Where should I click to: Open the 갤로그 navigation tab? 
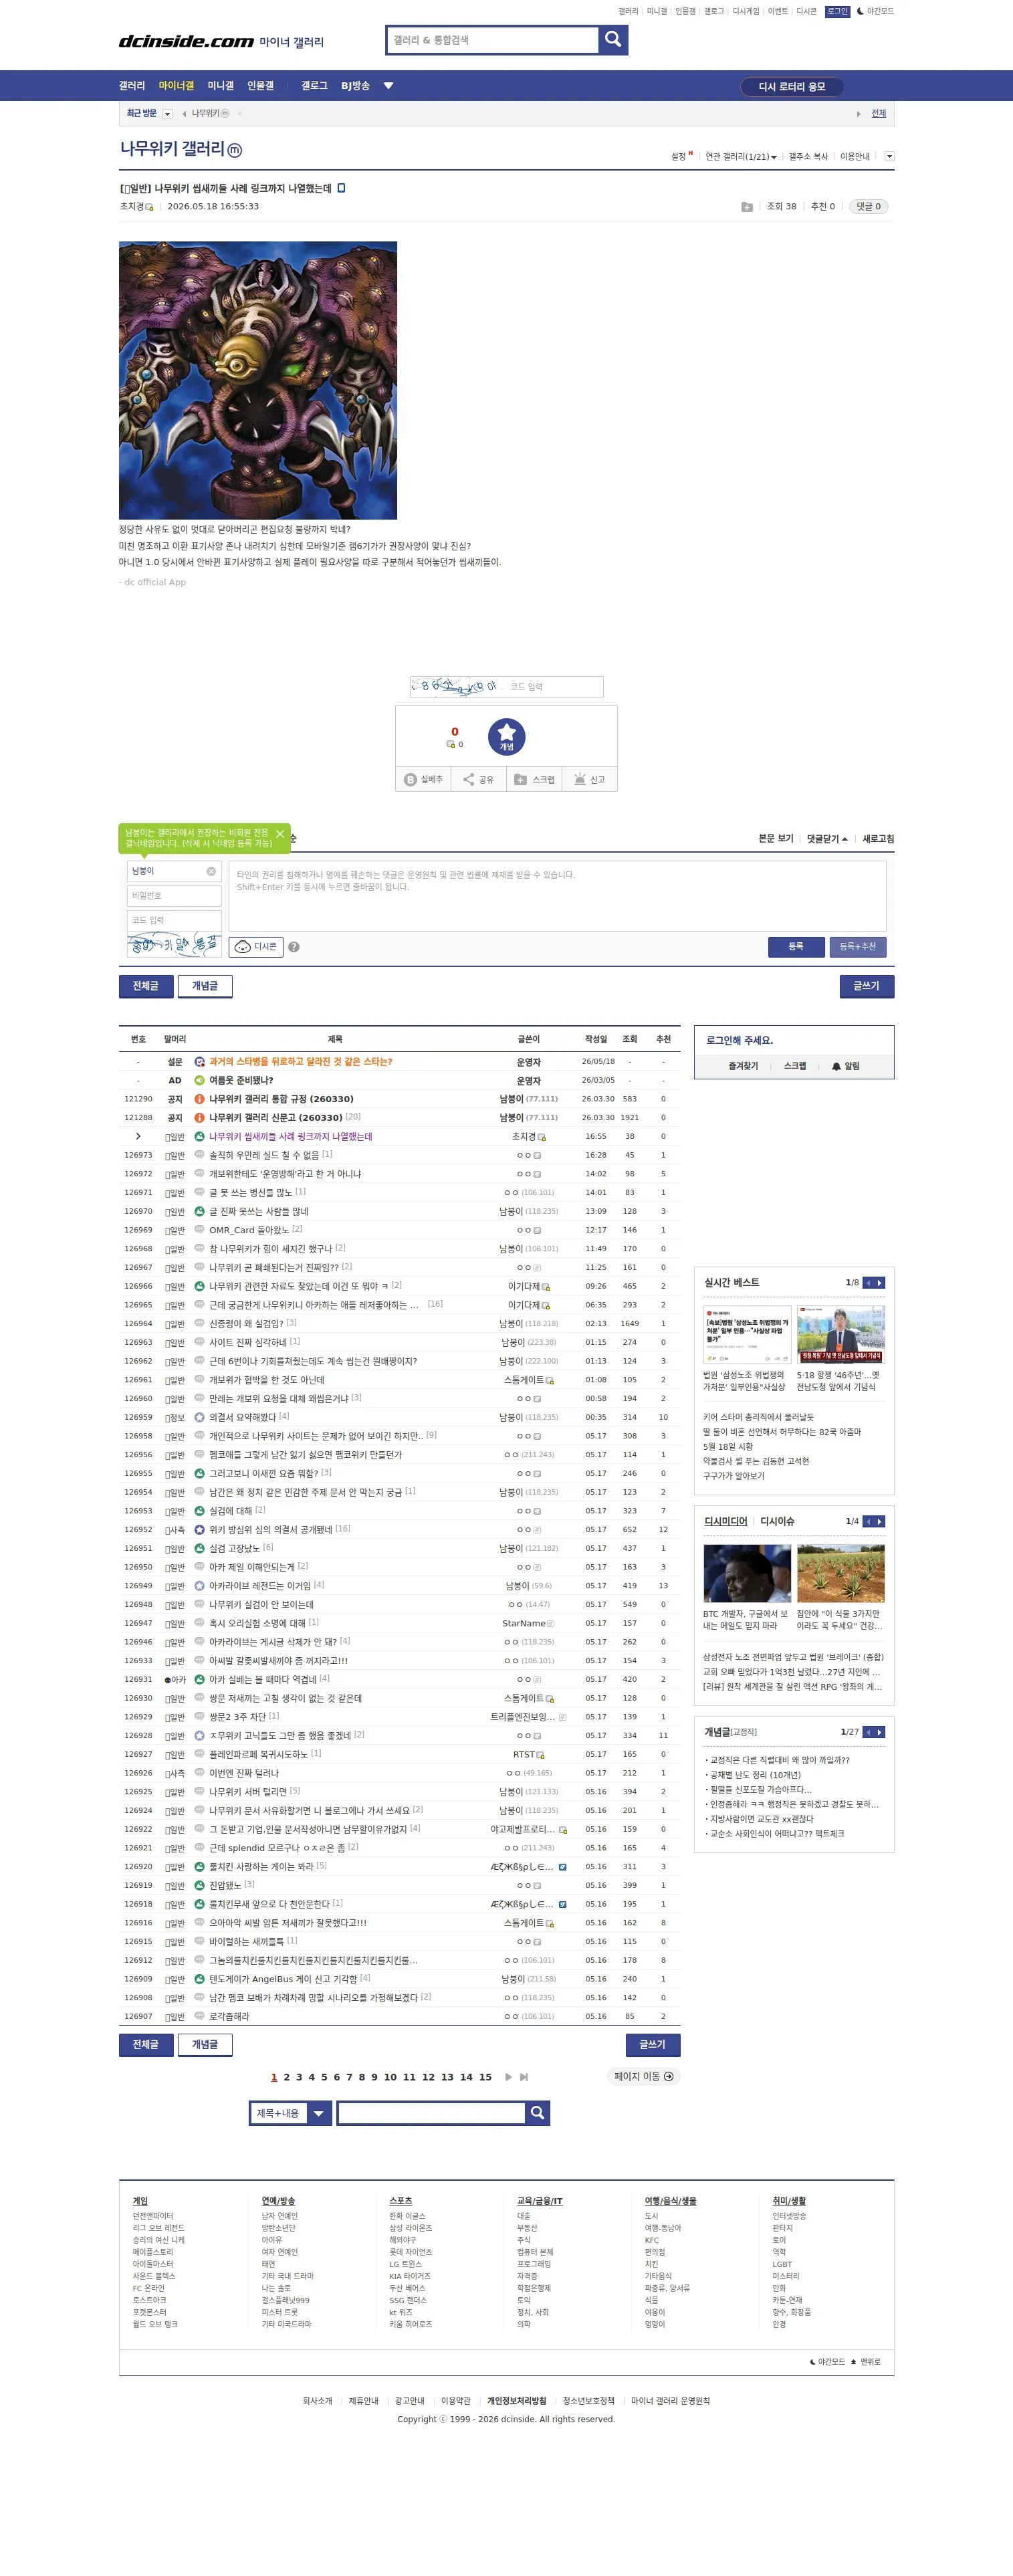tap(314, 86)
